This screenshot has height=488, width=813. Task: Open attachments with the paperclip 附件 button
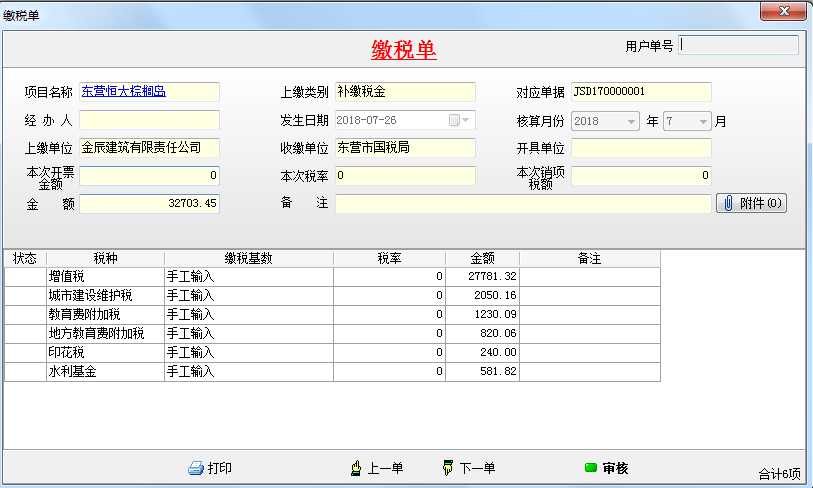[751, 203]
